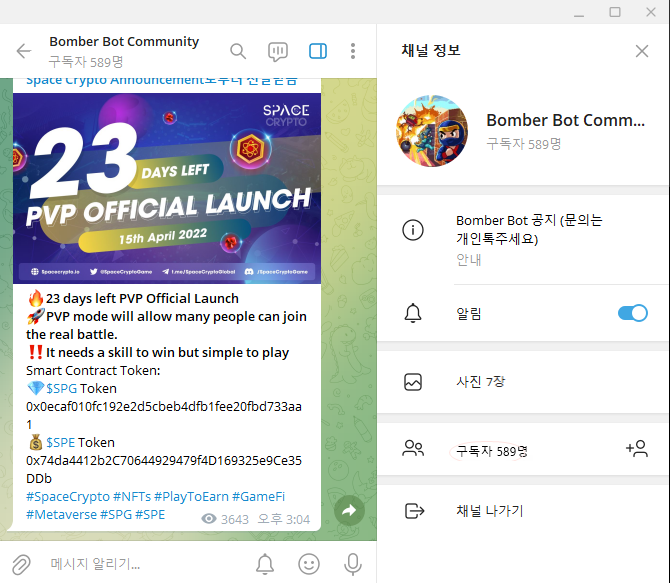The height and width of the screenshot is (583, 670).
Task: Click the #SpaceCrypto hashtag
Action: pyautogui.click(x=68, y=497)
